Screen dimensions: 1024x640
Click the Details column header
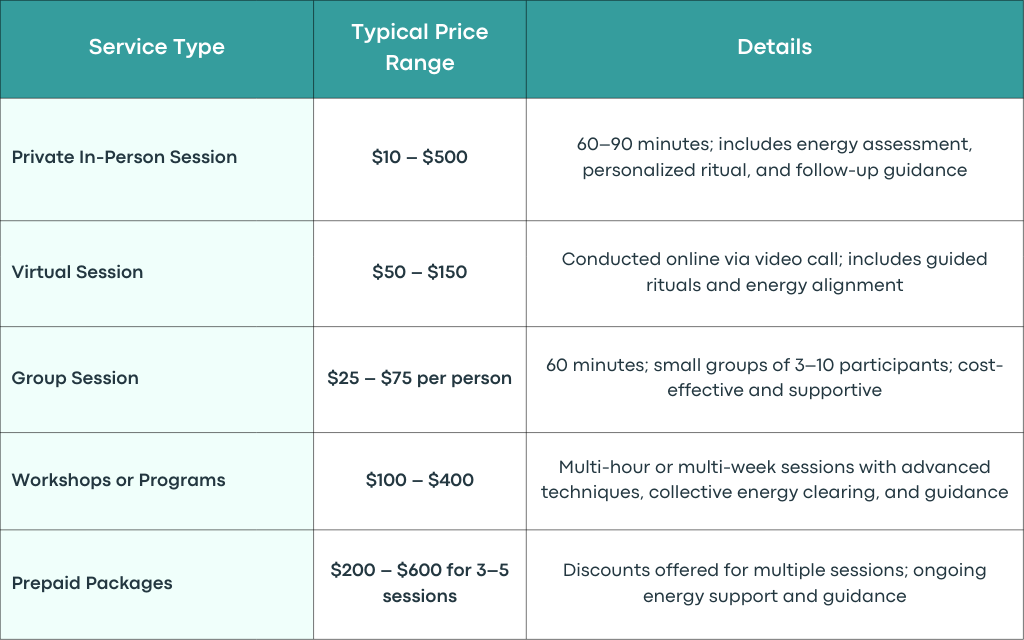[775, 47]
